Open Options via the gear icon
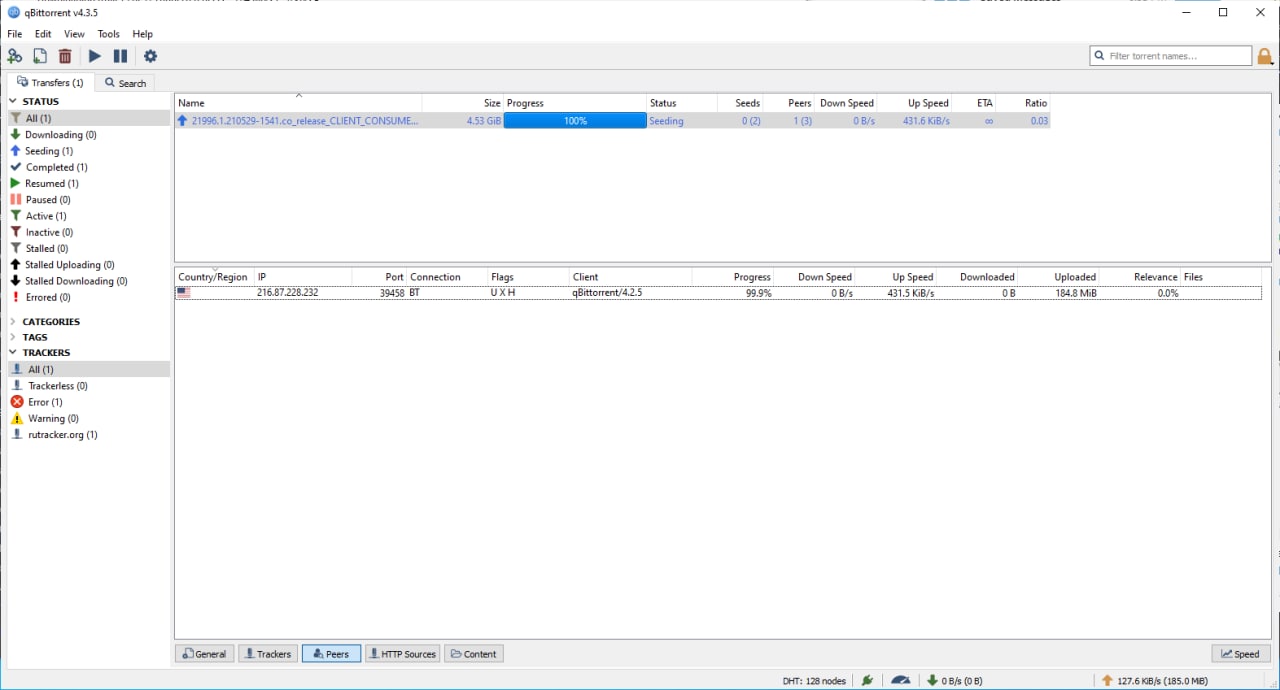Viewport: 1280px width, 690px height. pyautogui.click(x=151, y=56)
